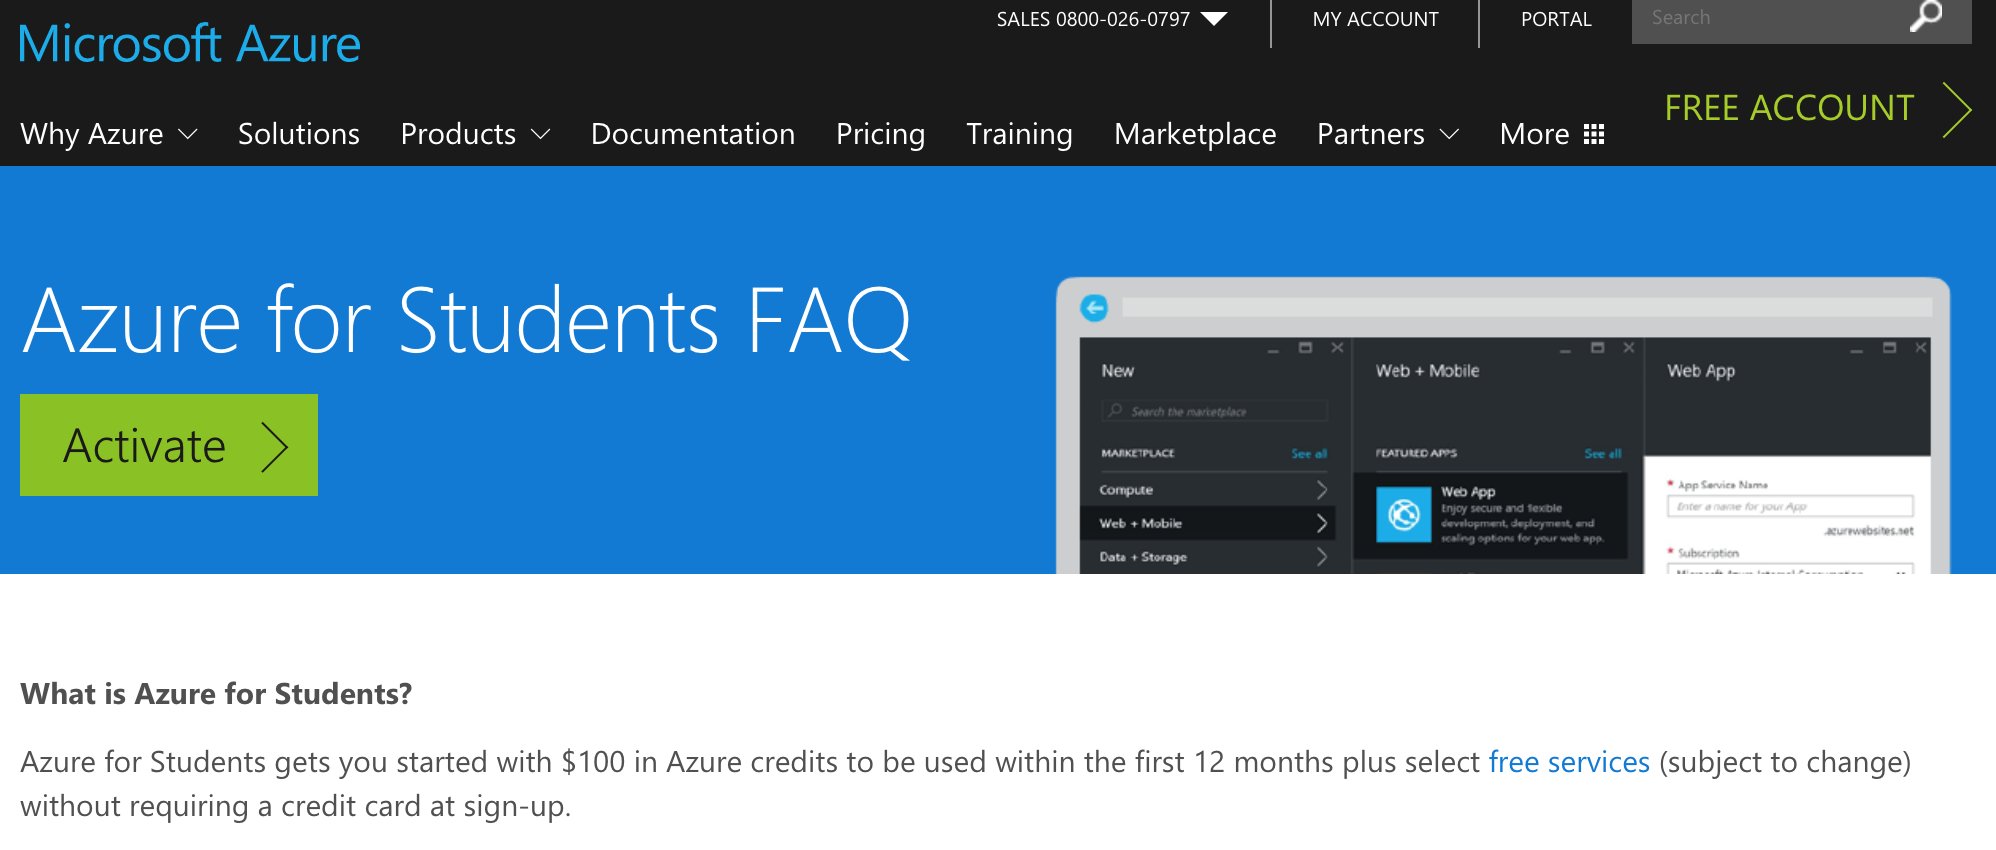The image size is (1996, 850).
Task: Expand the Why Azure menu
Action: pyautogui.click(x=109, y=134)
